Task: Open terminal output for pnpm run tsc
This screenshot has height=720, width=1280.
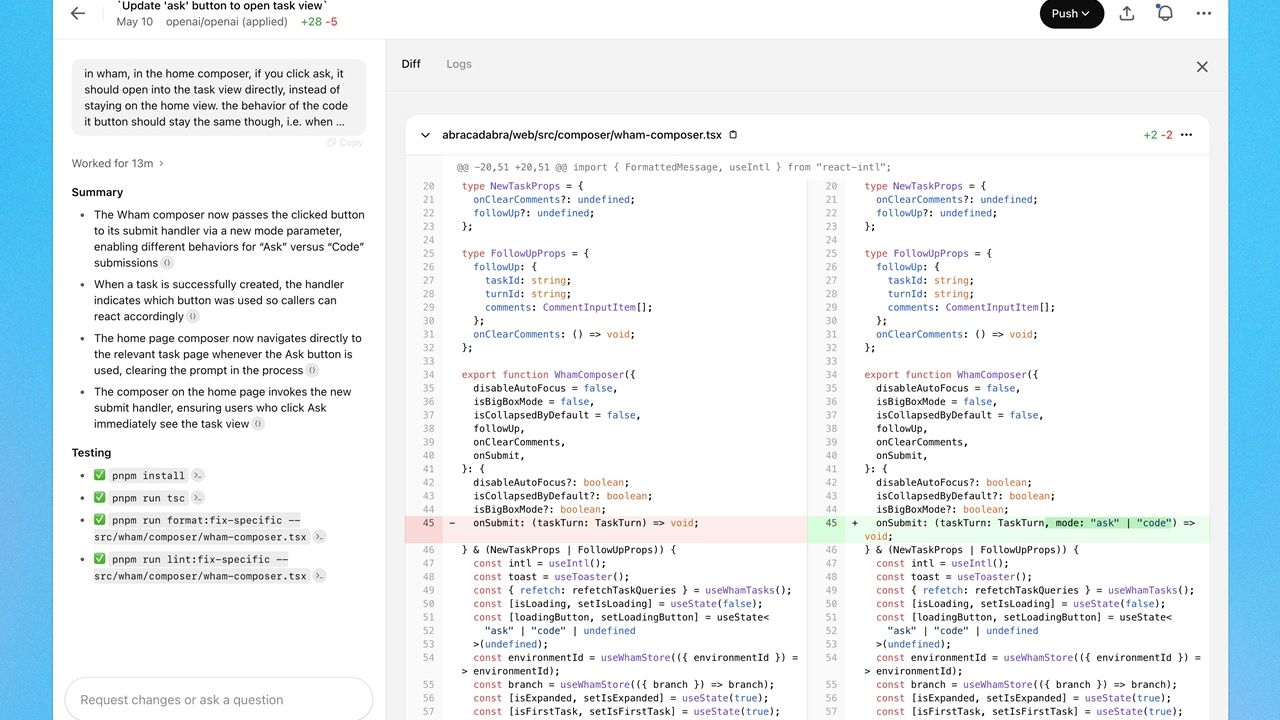Action: [x=198, y=498]
